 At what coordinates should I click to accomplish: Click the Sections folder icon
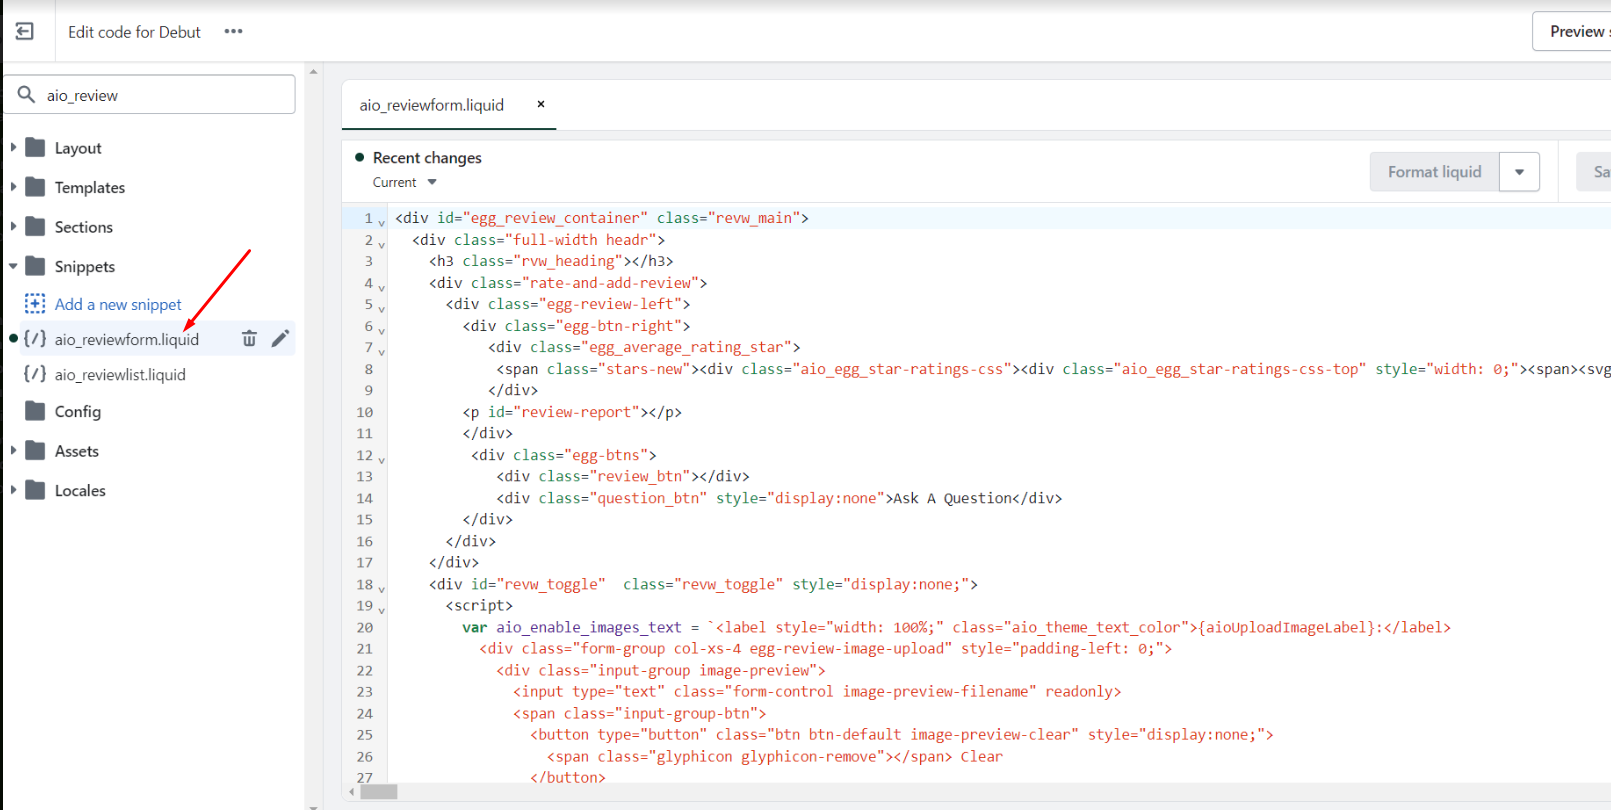pyautogui.click(x=35, y=227)
